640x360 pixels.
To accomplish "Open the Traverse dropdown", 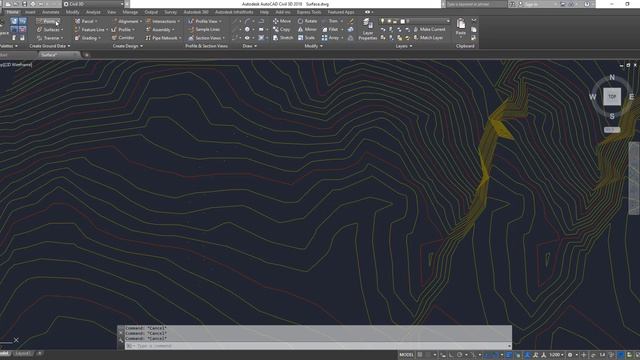I will coord(50,38).
